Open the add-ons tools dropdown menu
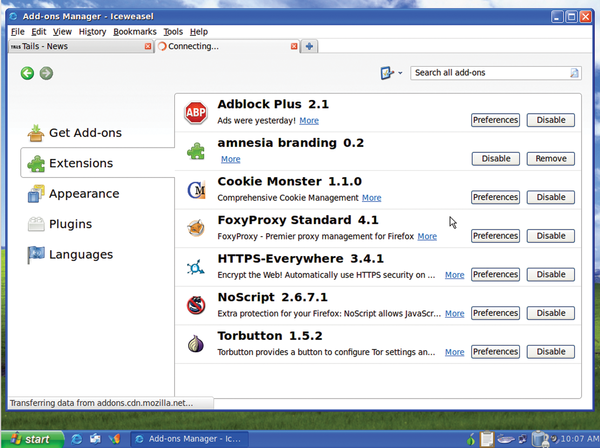The image size is (600, 448). (x=391, y=73)
